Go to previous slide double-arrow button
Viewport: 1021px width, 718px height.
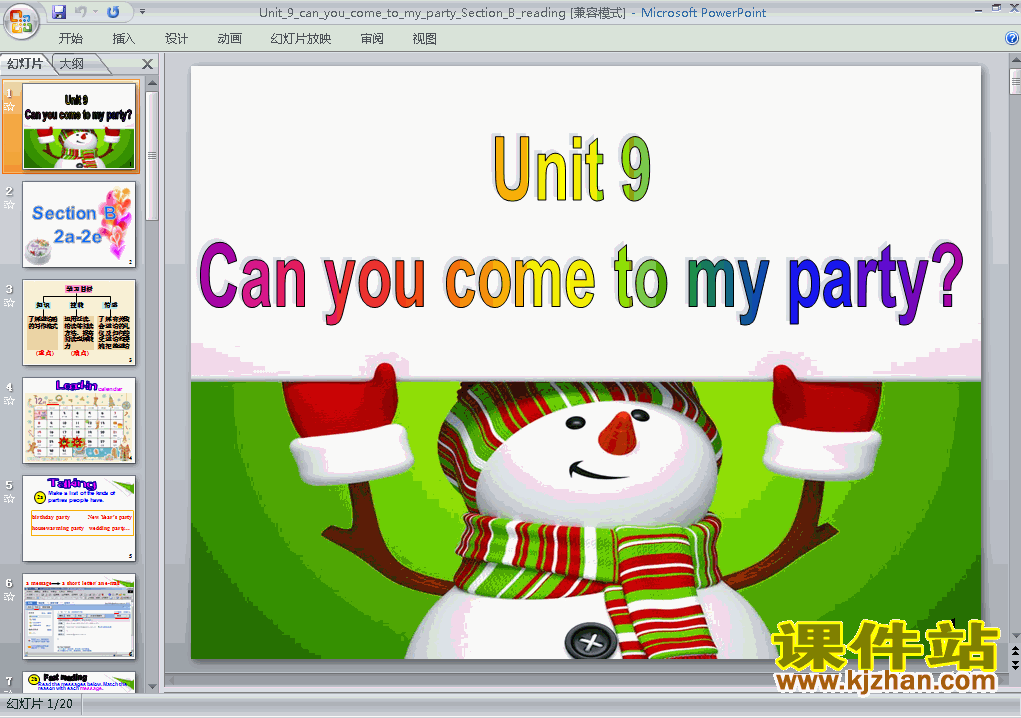(1015, 651)
